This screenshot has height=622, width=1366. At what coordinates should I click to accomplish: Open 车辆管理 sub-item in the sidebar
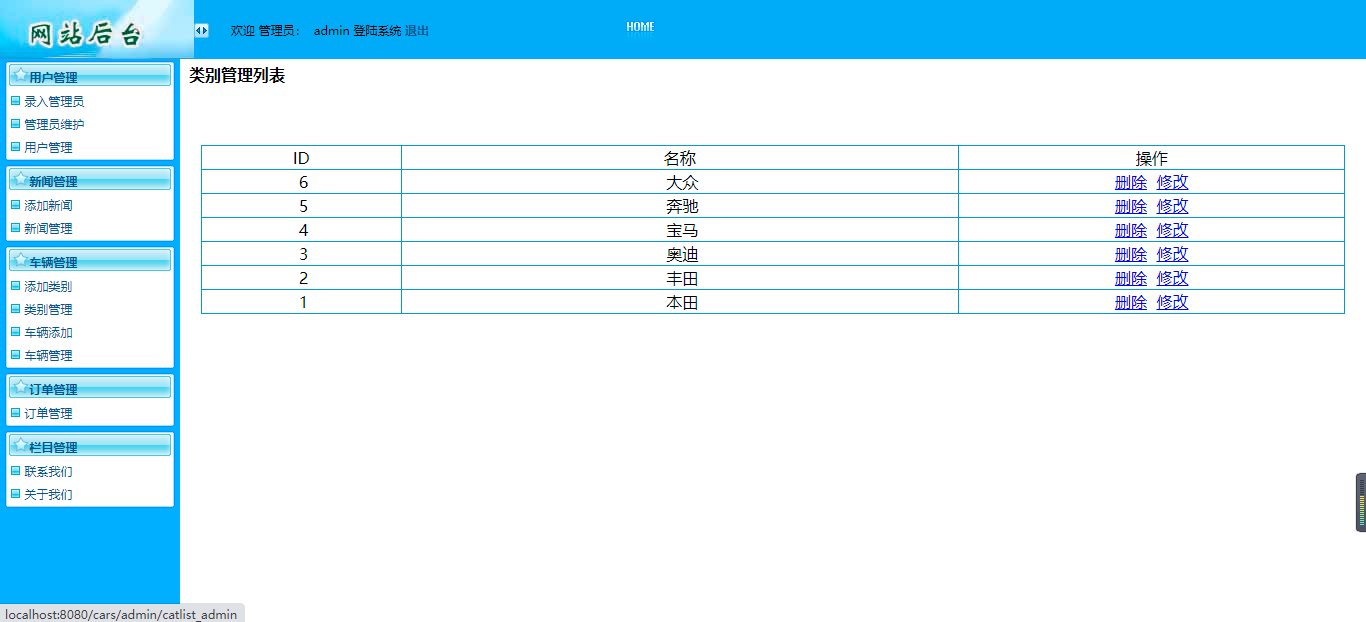click(48, 356)
